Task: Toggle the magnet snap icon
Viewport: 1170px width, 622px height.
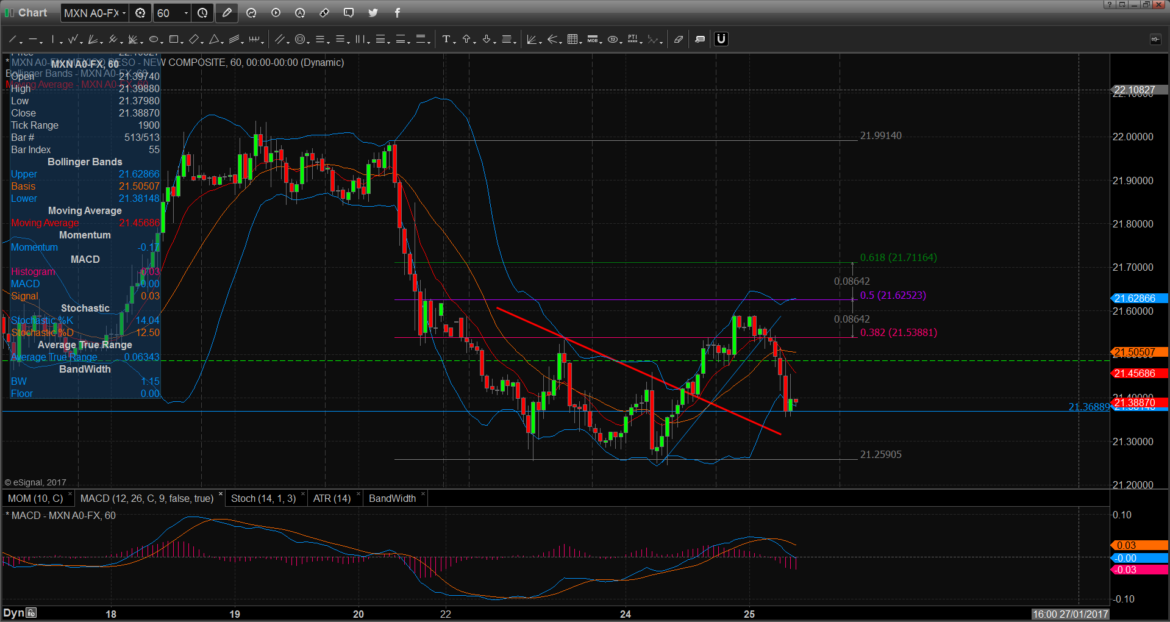Action: [x=721, y=39]
